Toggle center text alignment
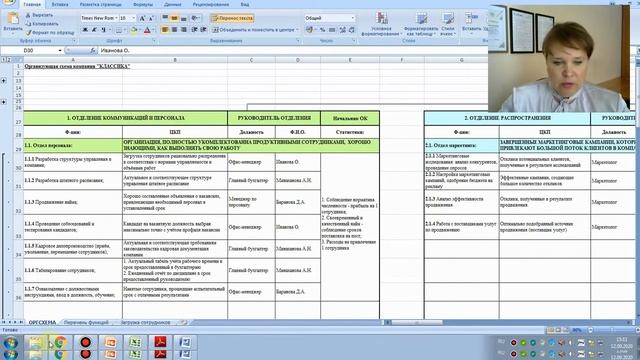This screenshot has height=360, width=640. 174,30
